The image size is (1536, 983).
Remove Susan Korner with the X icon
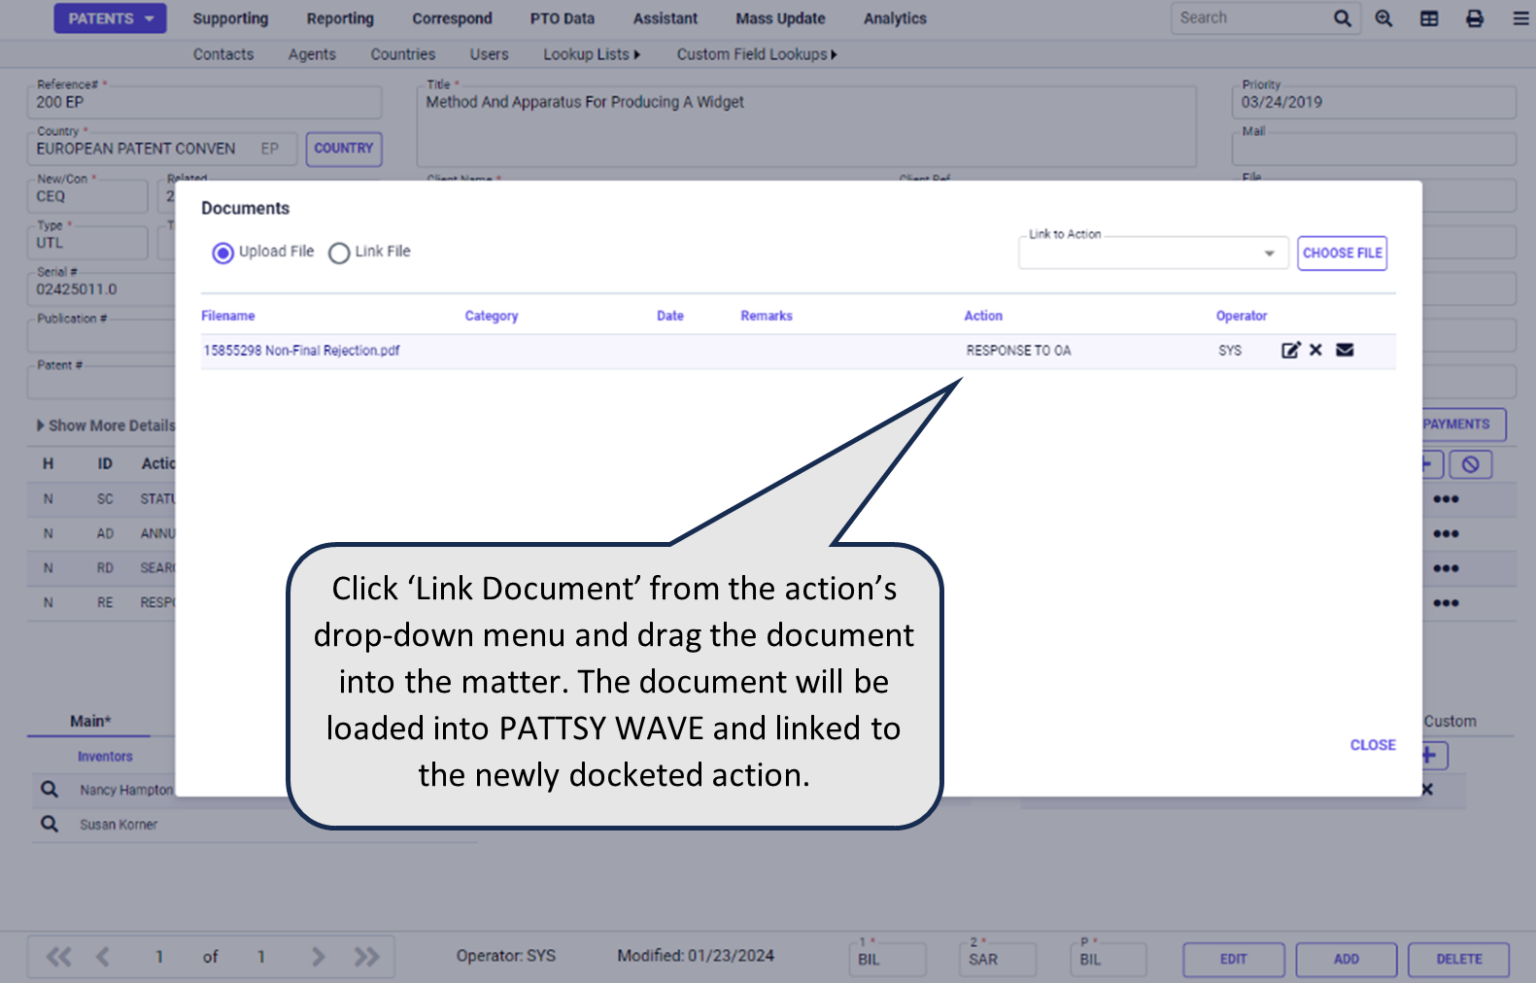(x=1426, y=789)
